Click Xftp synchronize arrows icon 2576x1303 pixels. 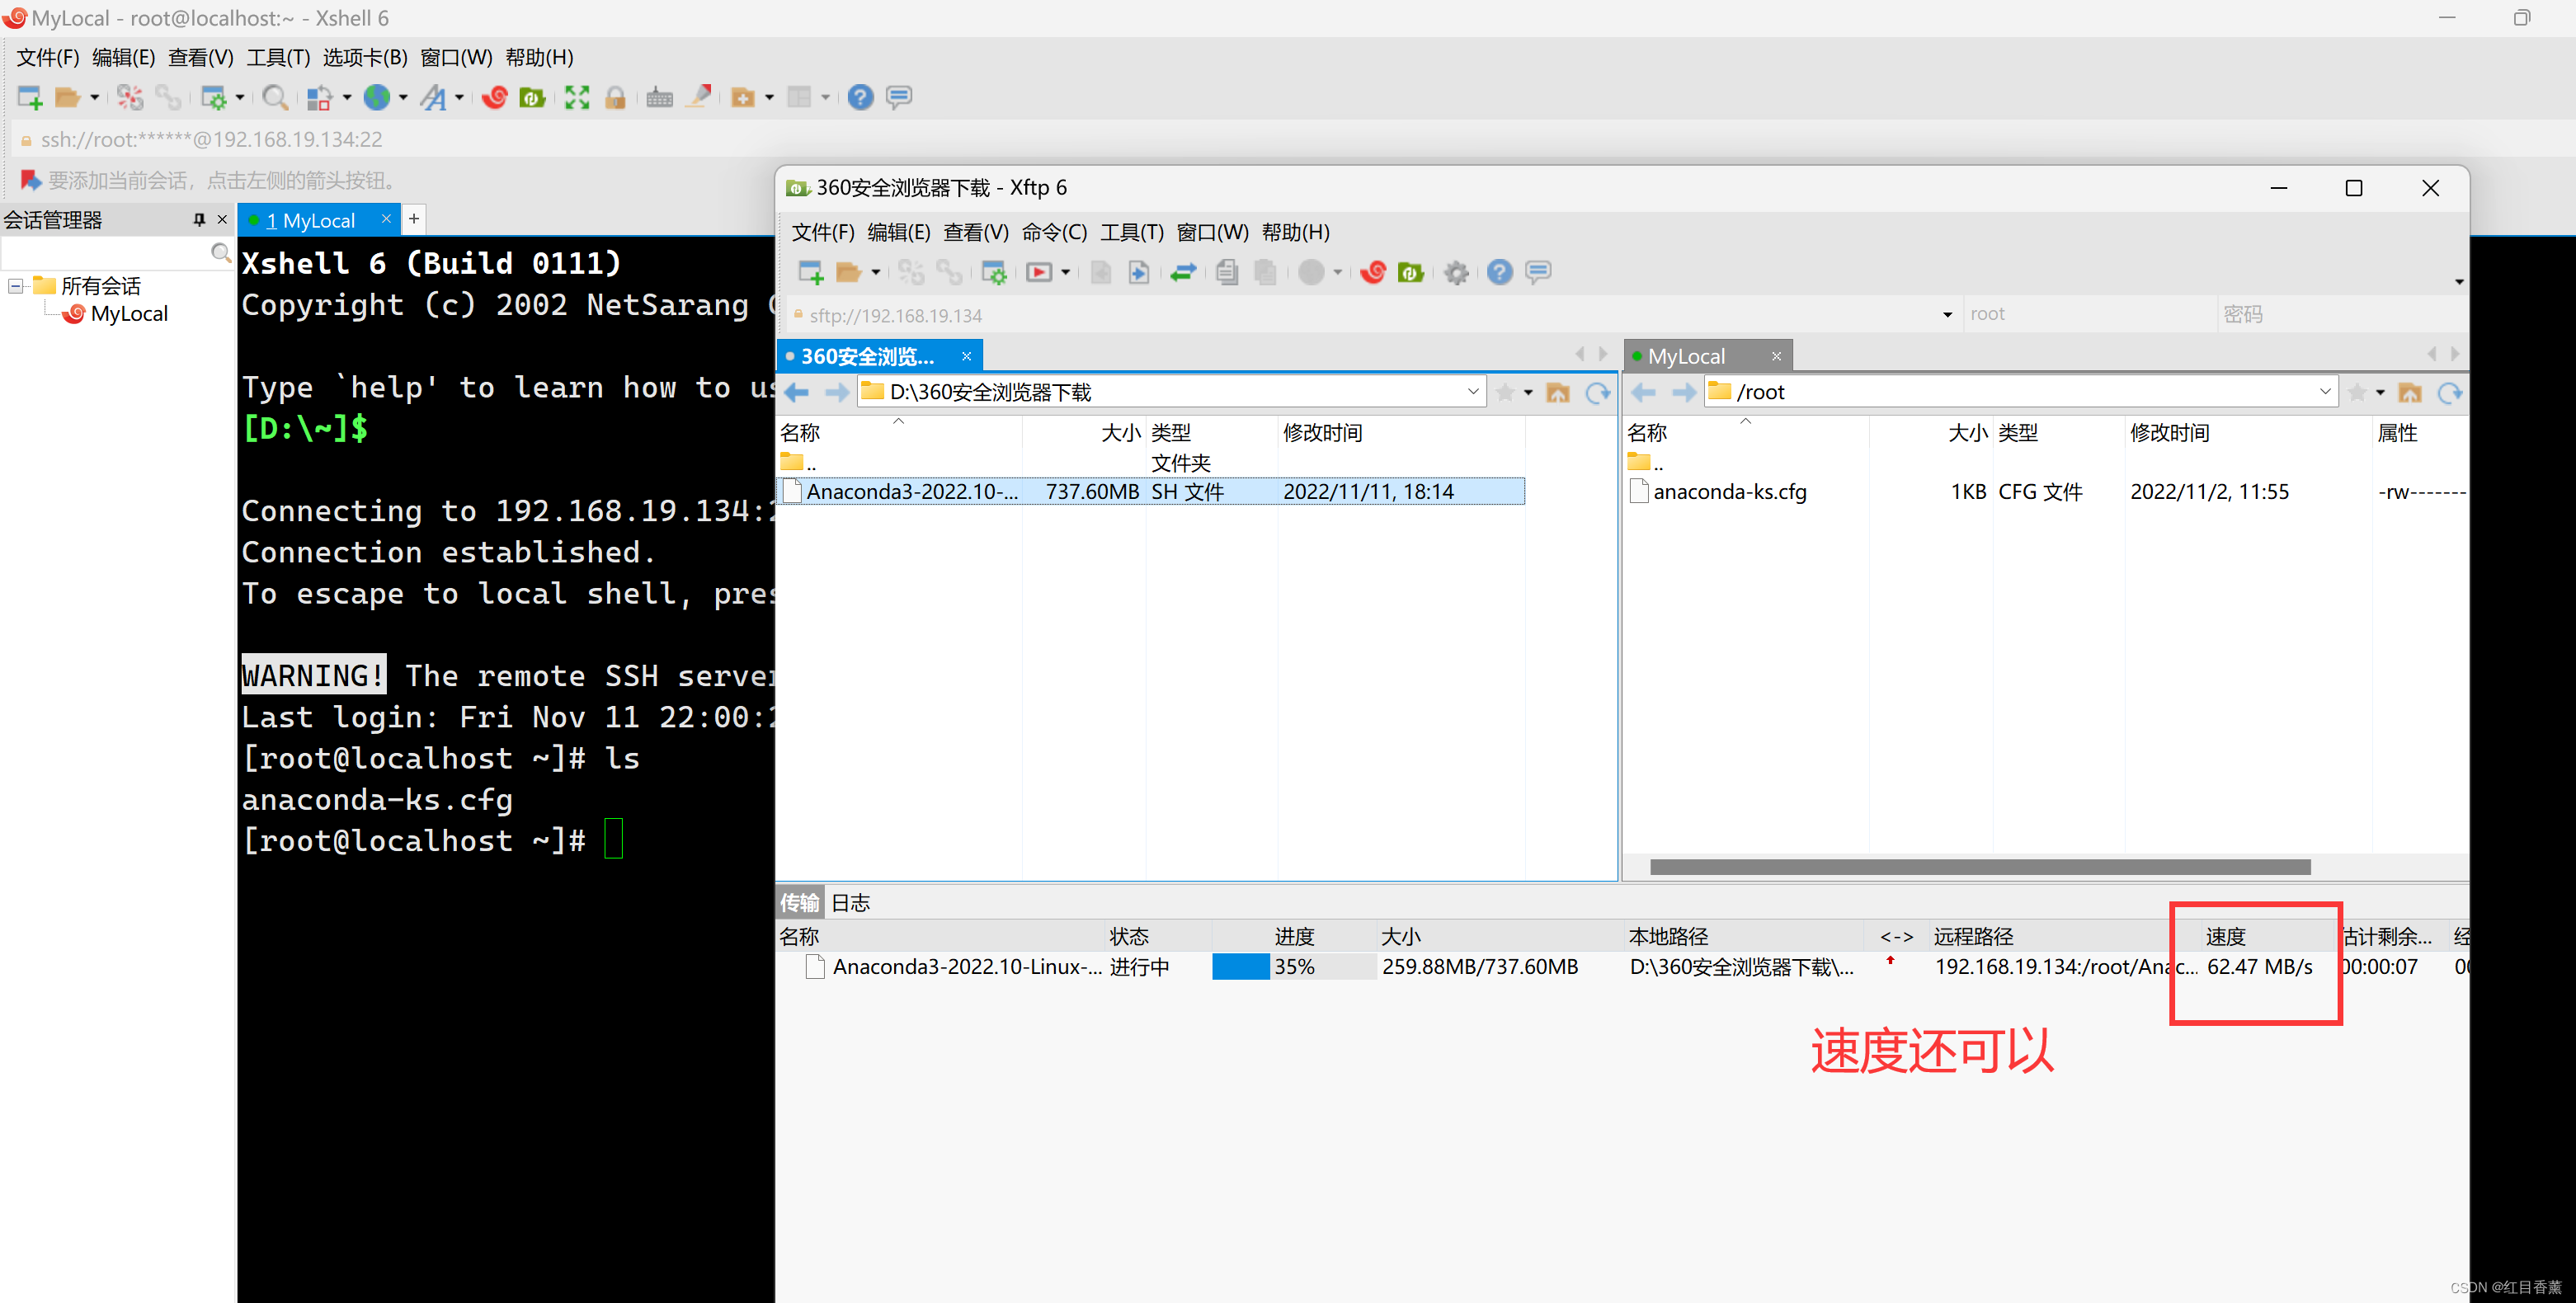coord(1184,272)
